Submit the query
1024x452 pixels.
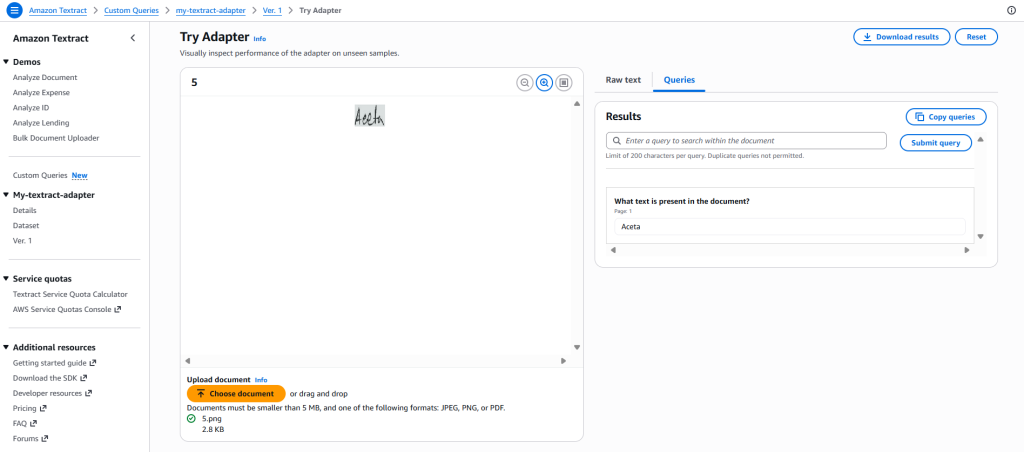935,143
